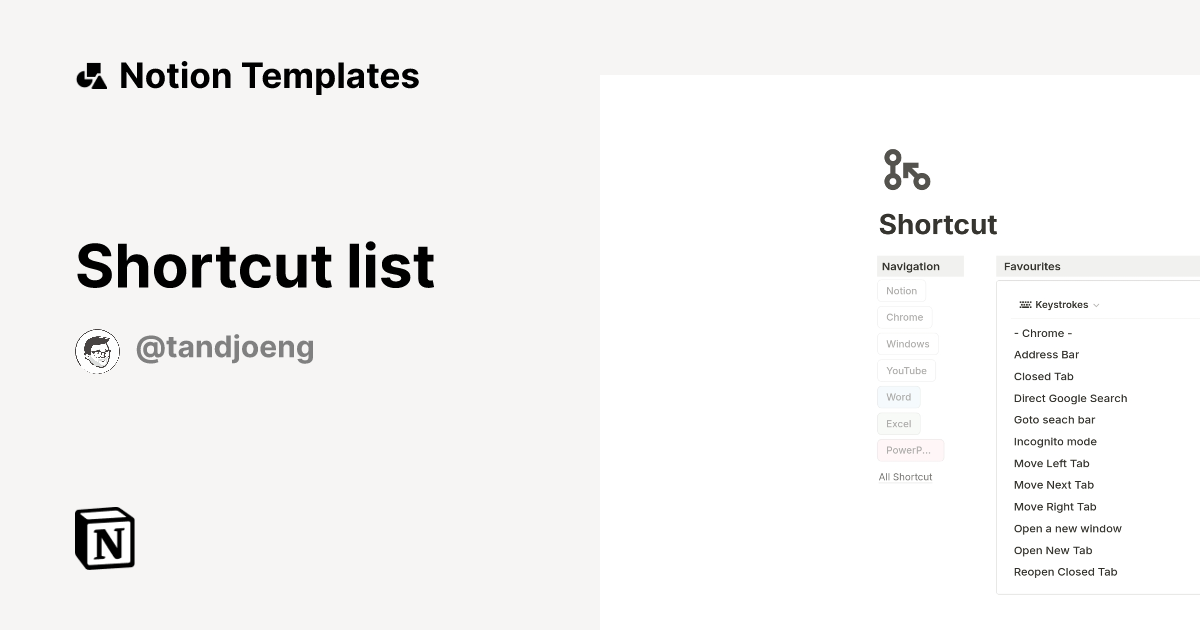
Task: Click the @tandjoeng avatar picture
Action: (x=97, y=350)
